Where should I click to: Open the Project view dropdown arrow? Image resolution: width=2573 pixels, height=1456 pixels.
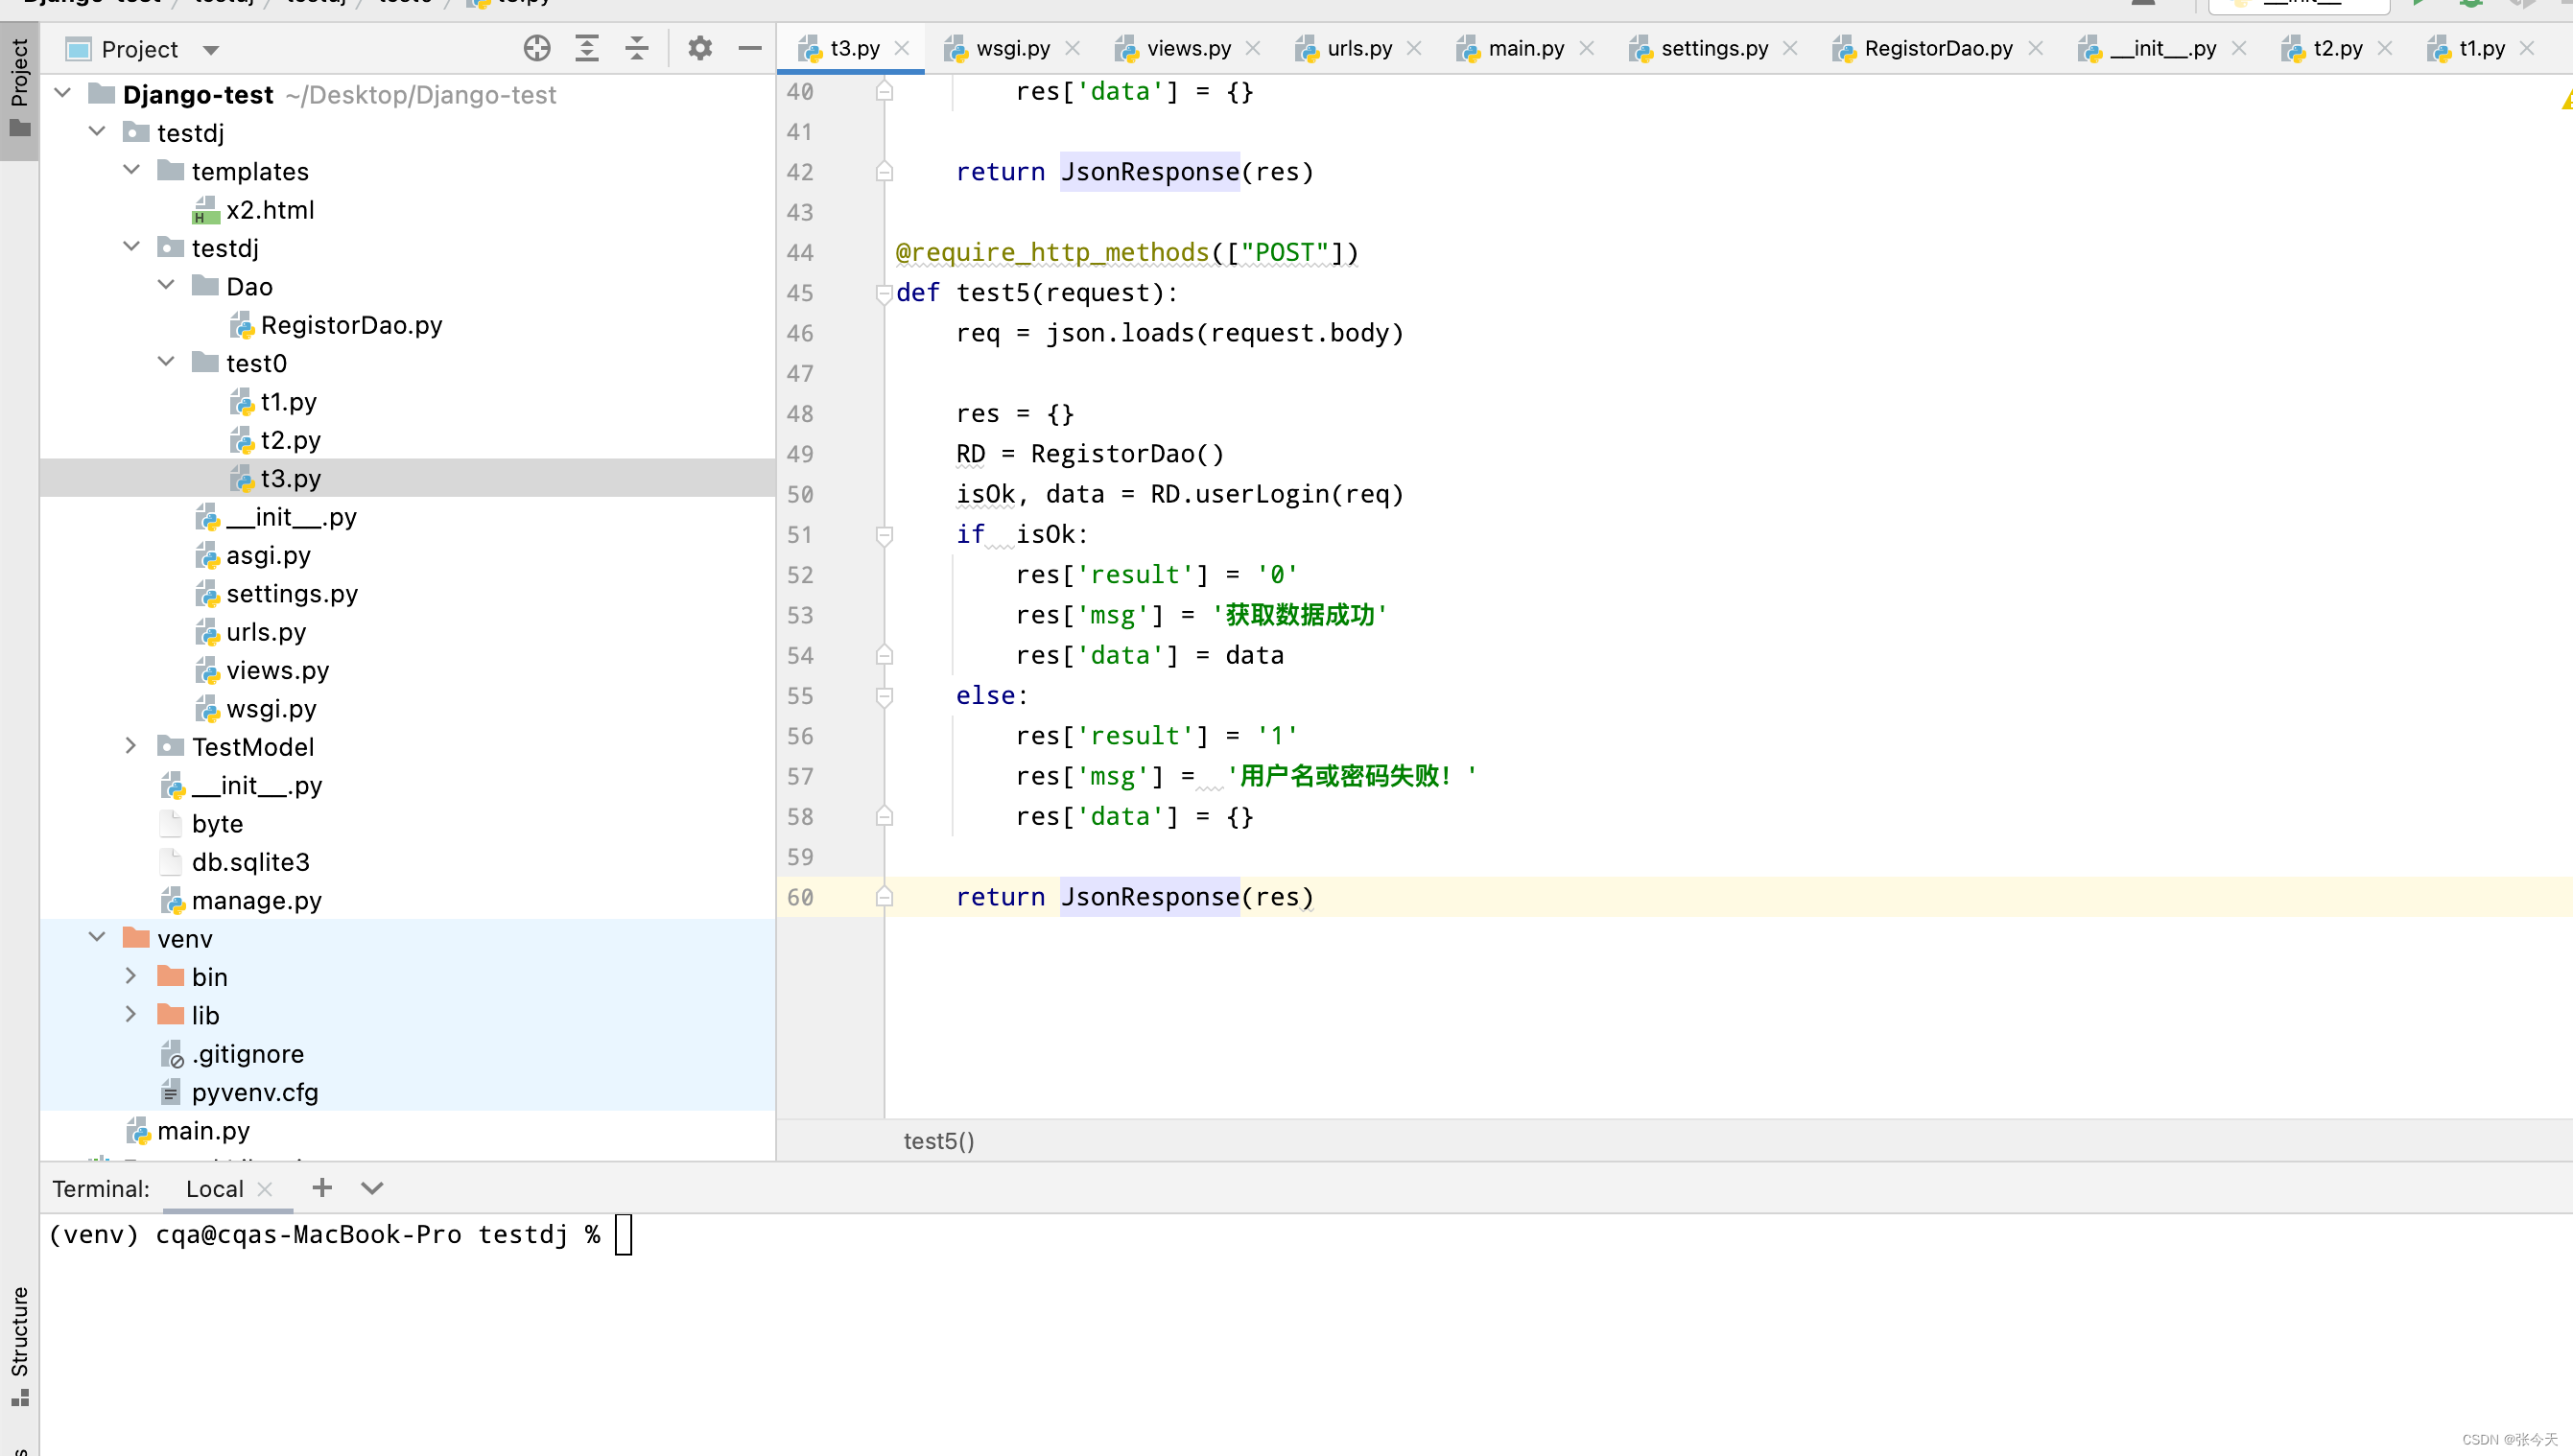tap(211, 50)
